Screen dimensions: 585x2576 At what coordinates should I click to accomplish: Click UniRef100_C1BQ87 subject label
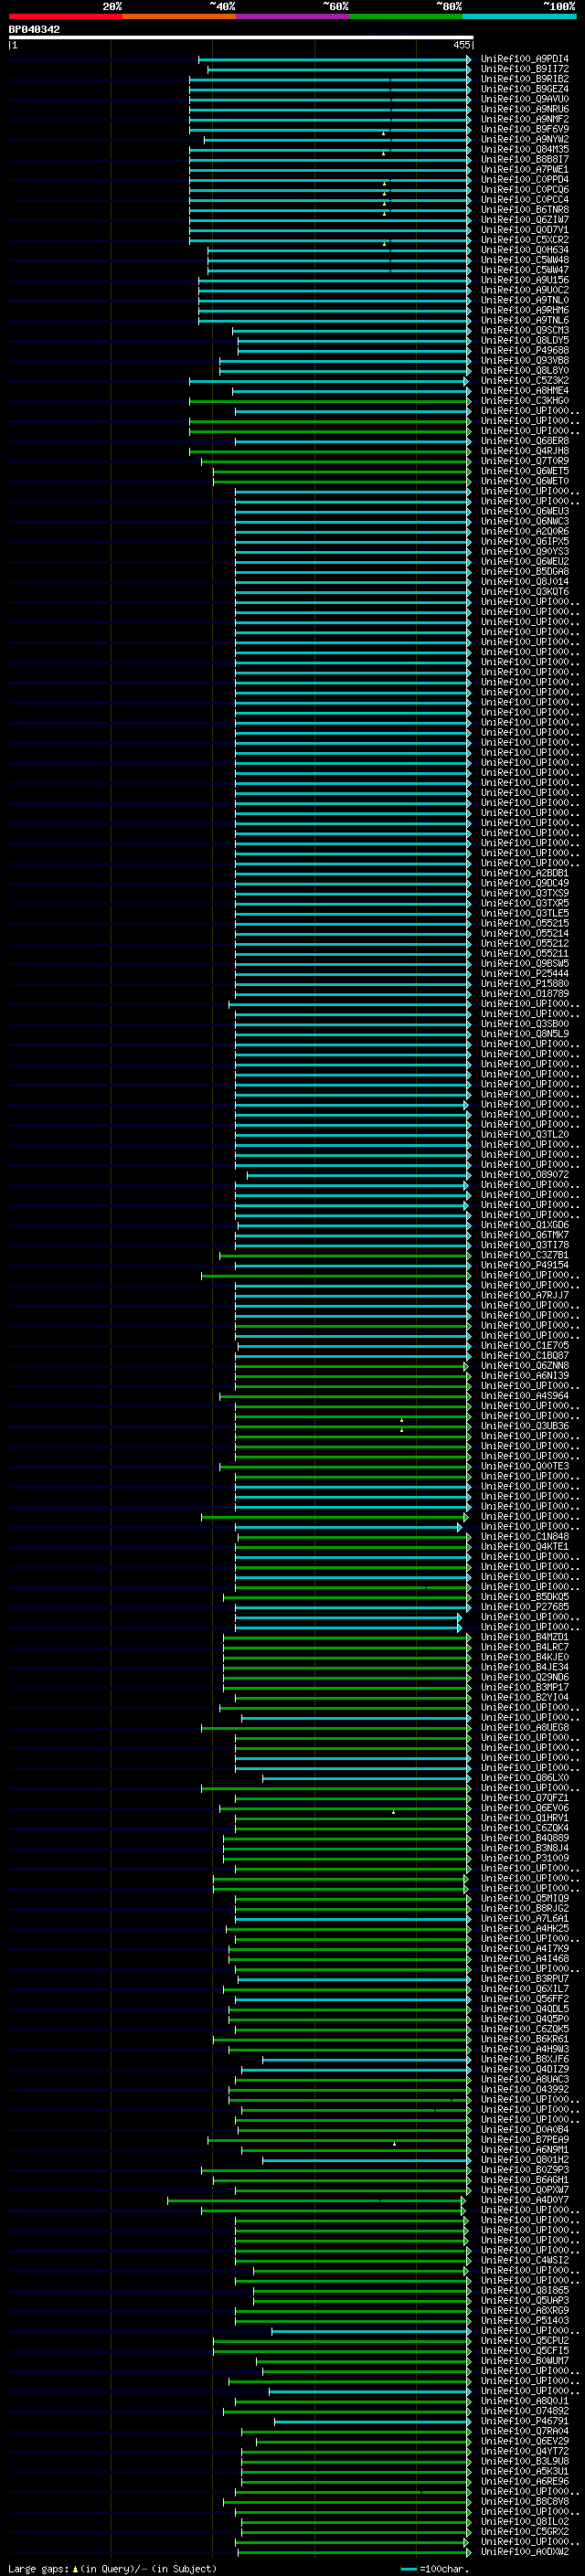pyautogui.click(x=525, y=1356)
